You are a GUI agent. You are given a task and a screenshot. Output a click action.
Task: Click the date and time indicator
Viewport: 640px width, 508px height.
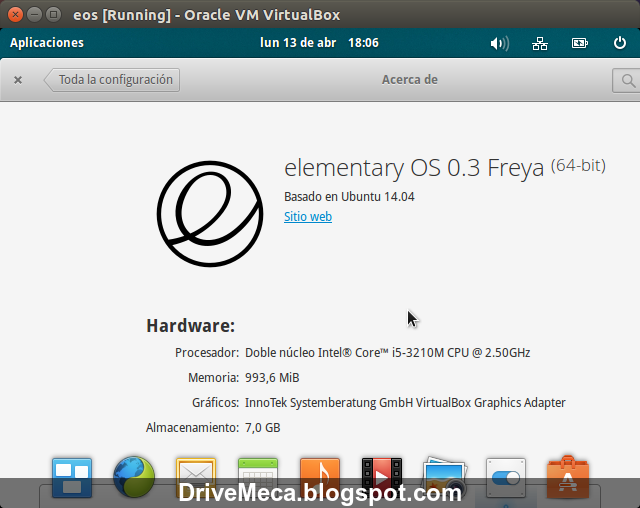click(319, 43)
